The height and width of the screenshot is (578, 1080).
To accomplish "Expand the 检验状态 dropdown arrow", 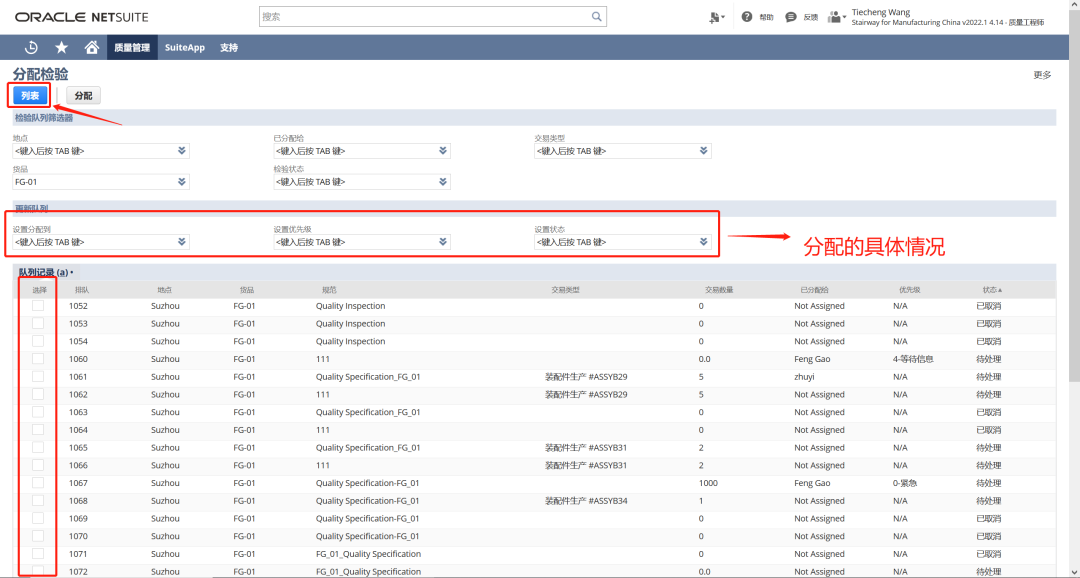I will click(443, 182).
